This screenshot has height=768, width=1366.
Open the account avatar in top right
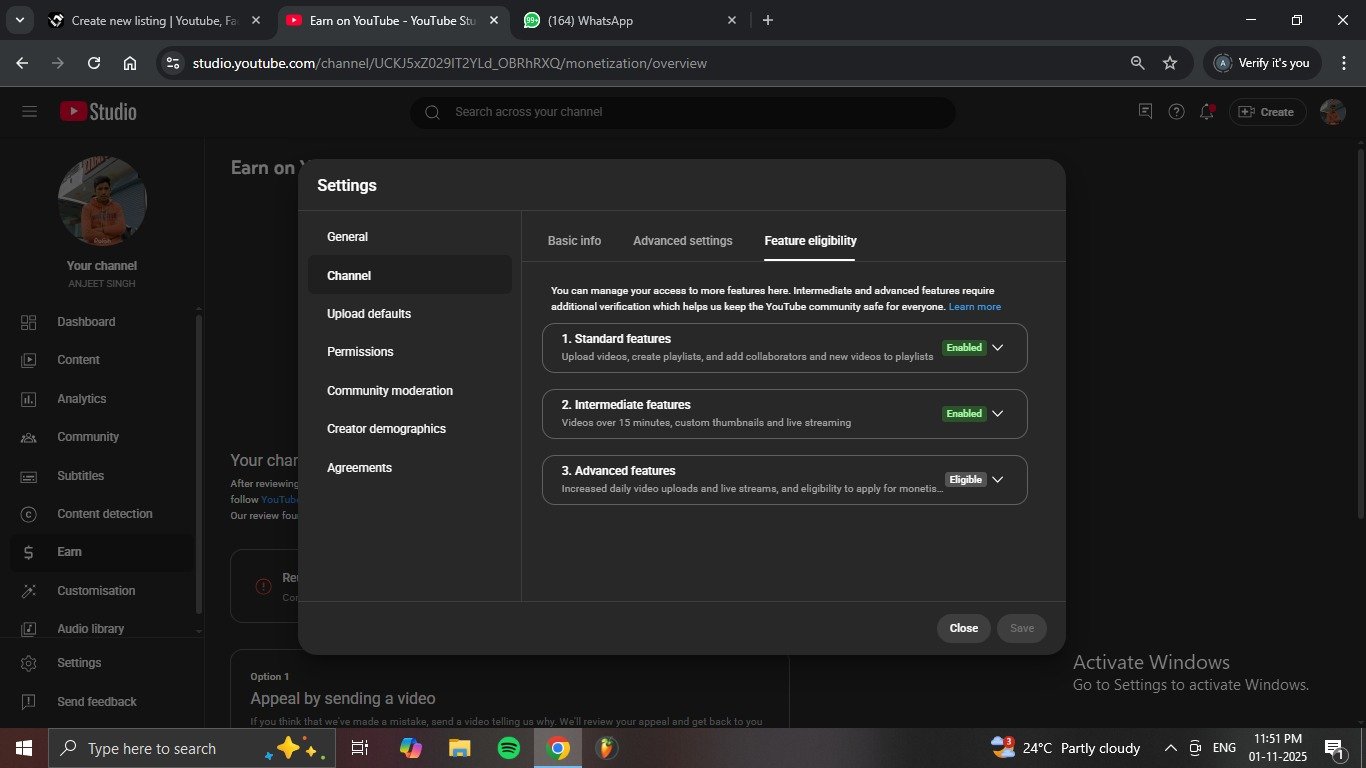pyautogui.click(x=1332, y=112)
